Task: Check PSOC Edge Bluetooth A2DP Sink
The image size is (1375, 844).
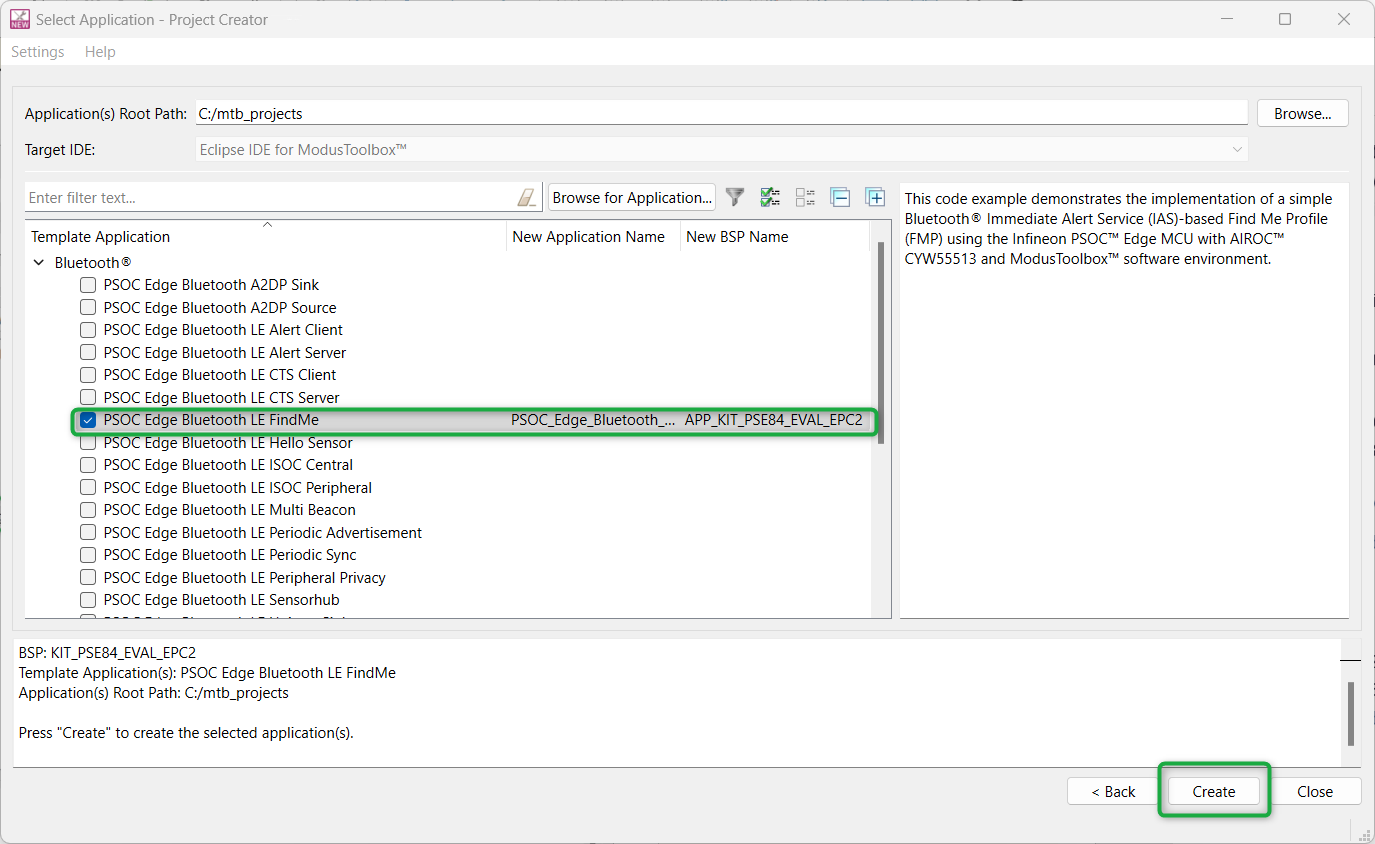Action: tap(88, 285)
